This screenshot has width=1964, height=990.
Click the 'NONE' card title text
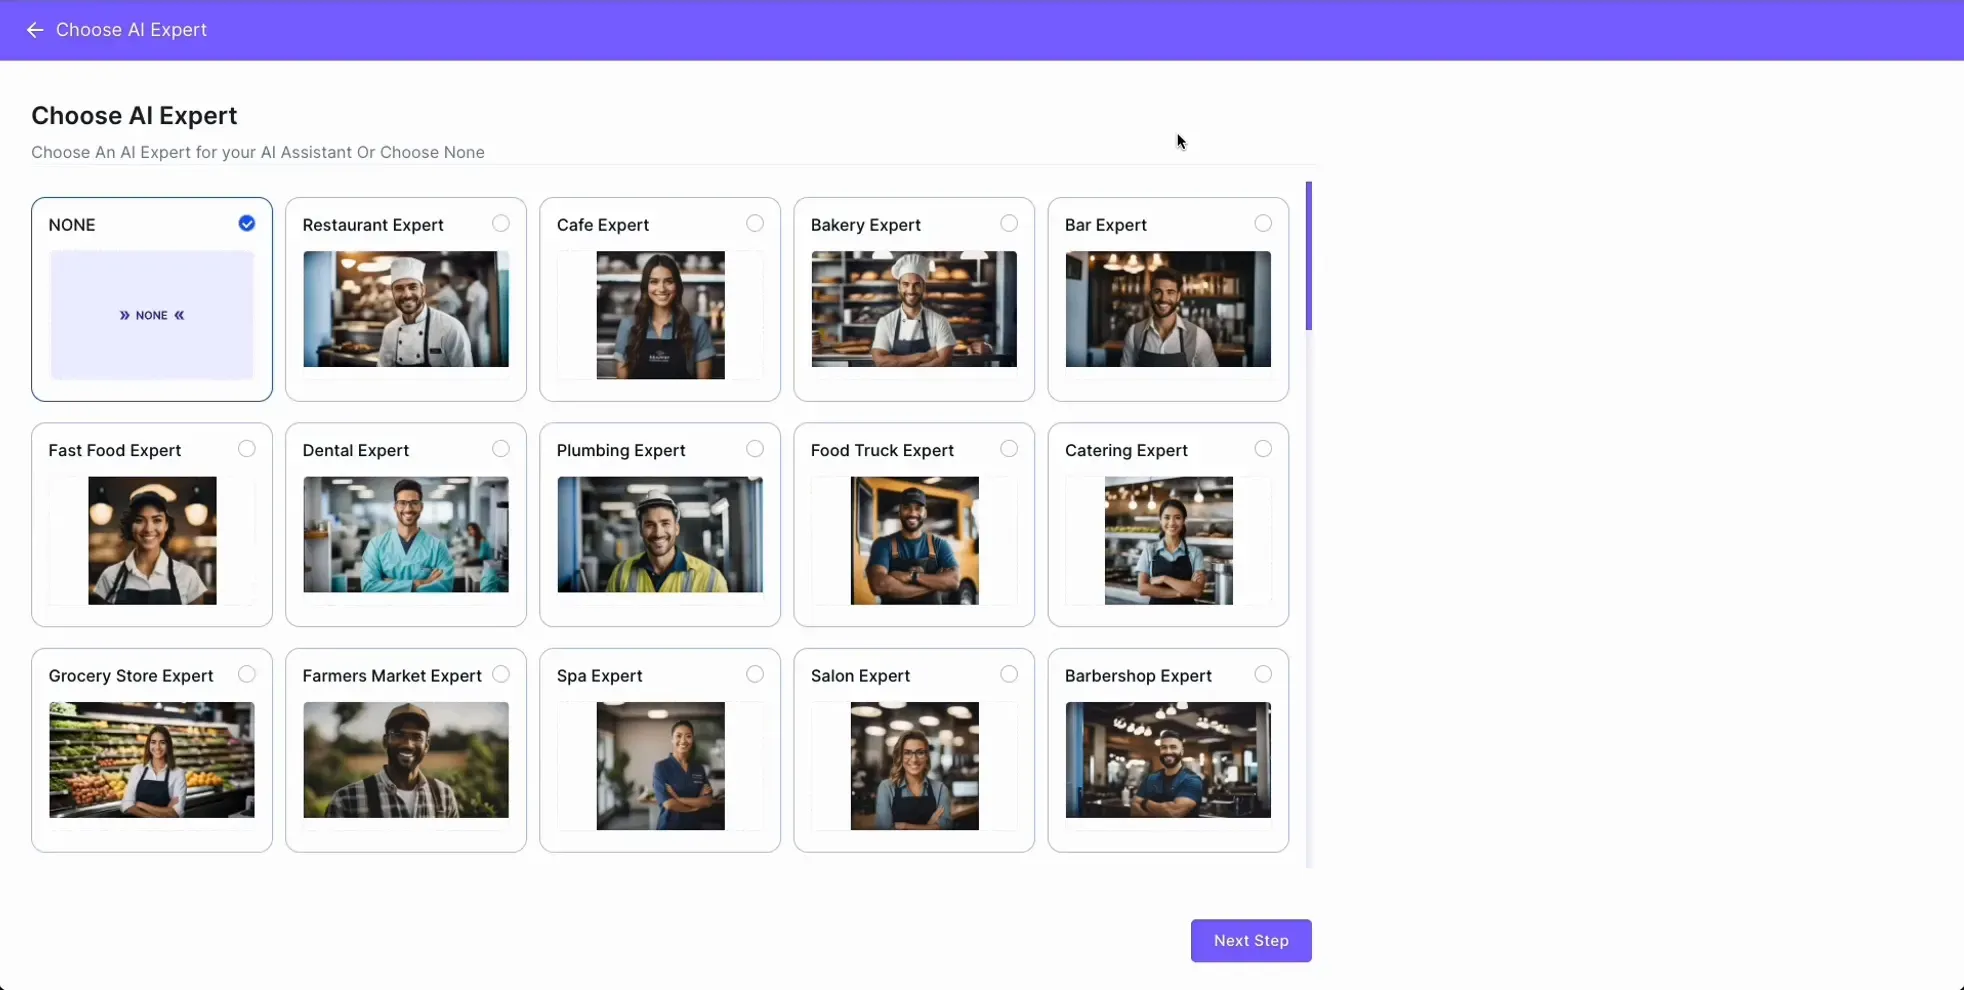pos(72,225)
